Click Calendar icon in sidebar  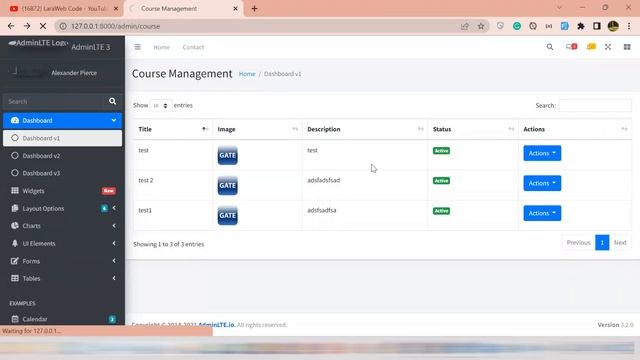point(15,319)
